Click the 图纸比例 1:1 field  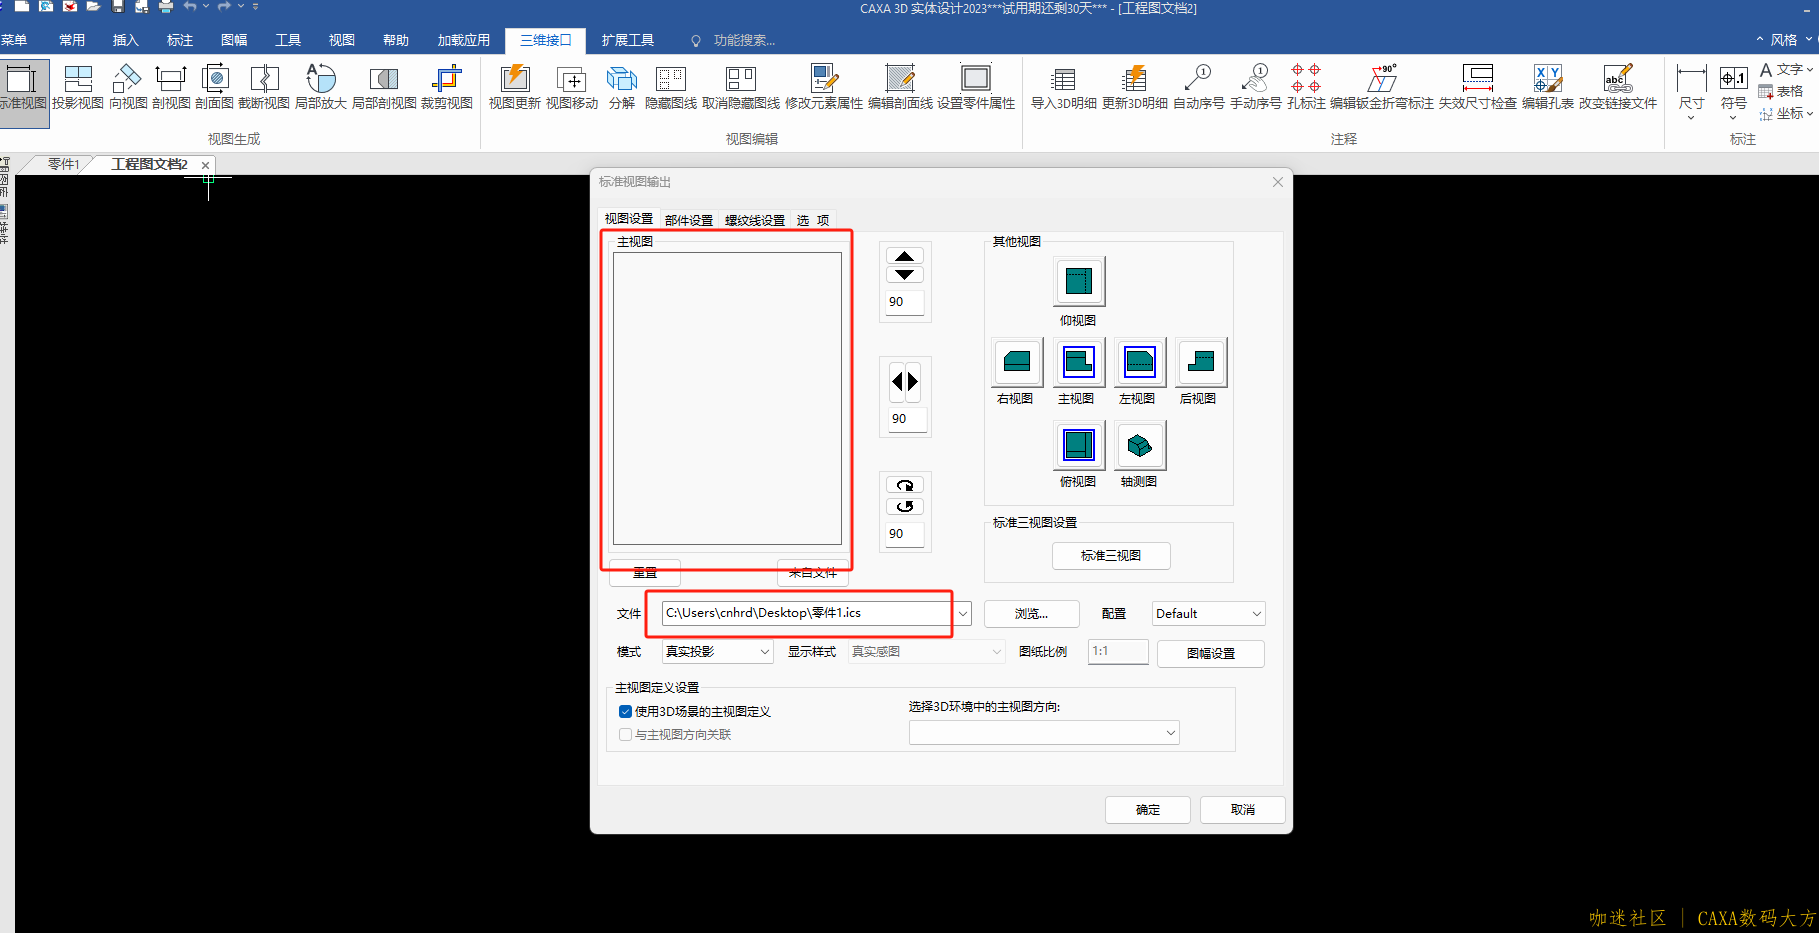point(1118,651)
